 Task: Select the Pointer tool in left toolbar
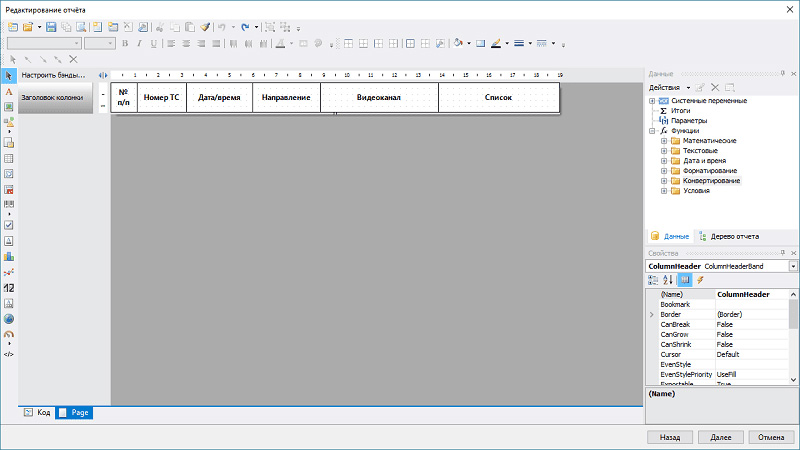(9, 76)
